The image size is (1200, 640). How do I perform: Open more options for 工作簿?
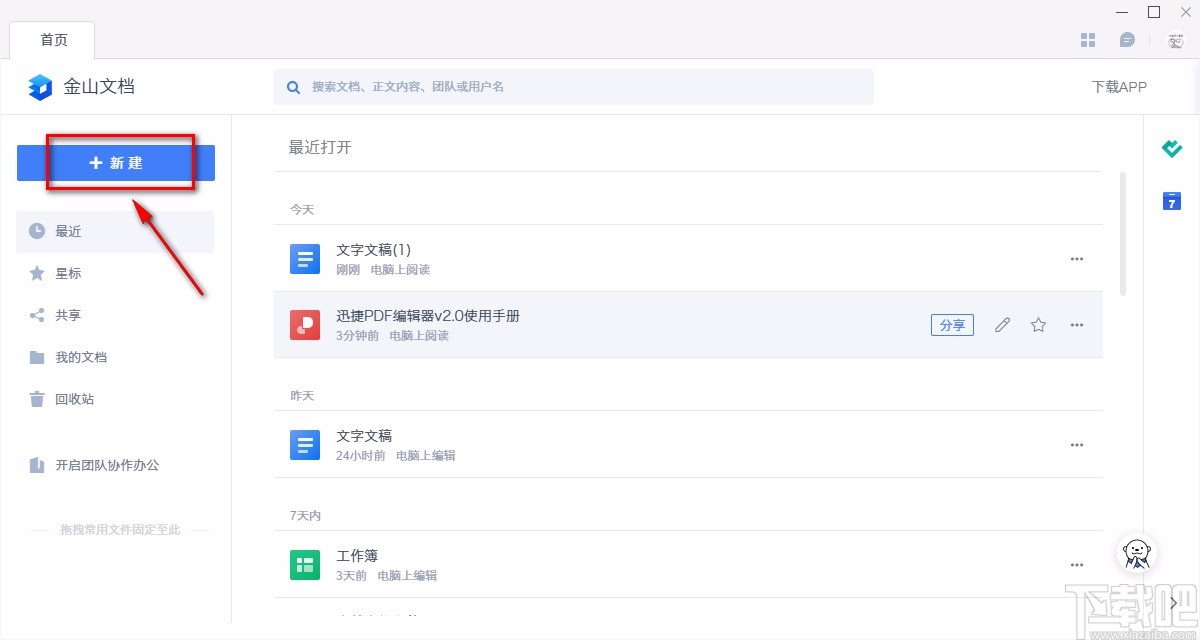click(1077, 564)
